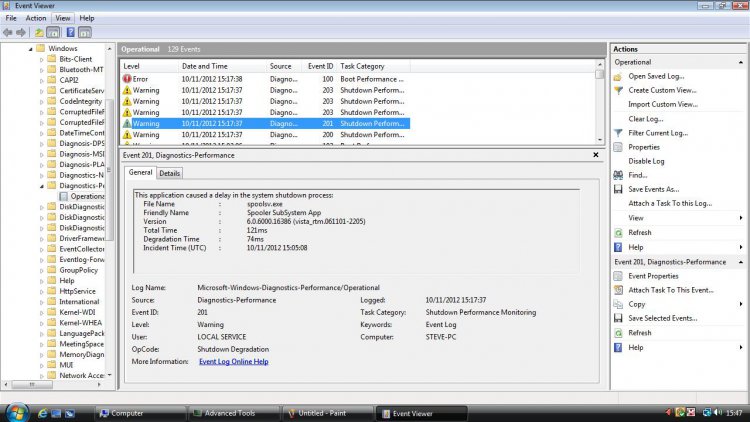This screenshot has width=750, height=422.
Task: Open the Copy submenu arrow in Actions
Action: pyautogui.click(x=741, y=304)
